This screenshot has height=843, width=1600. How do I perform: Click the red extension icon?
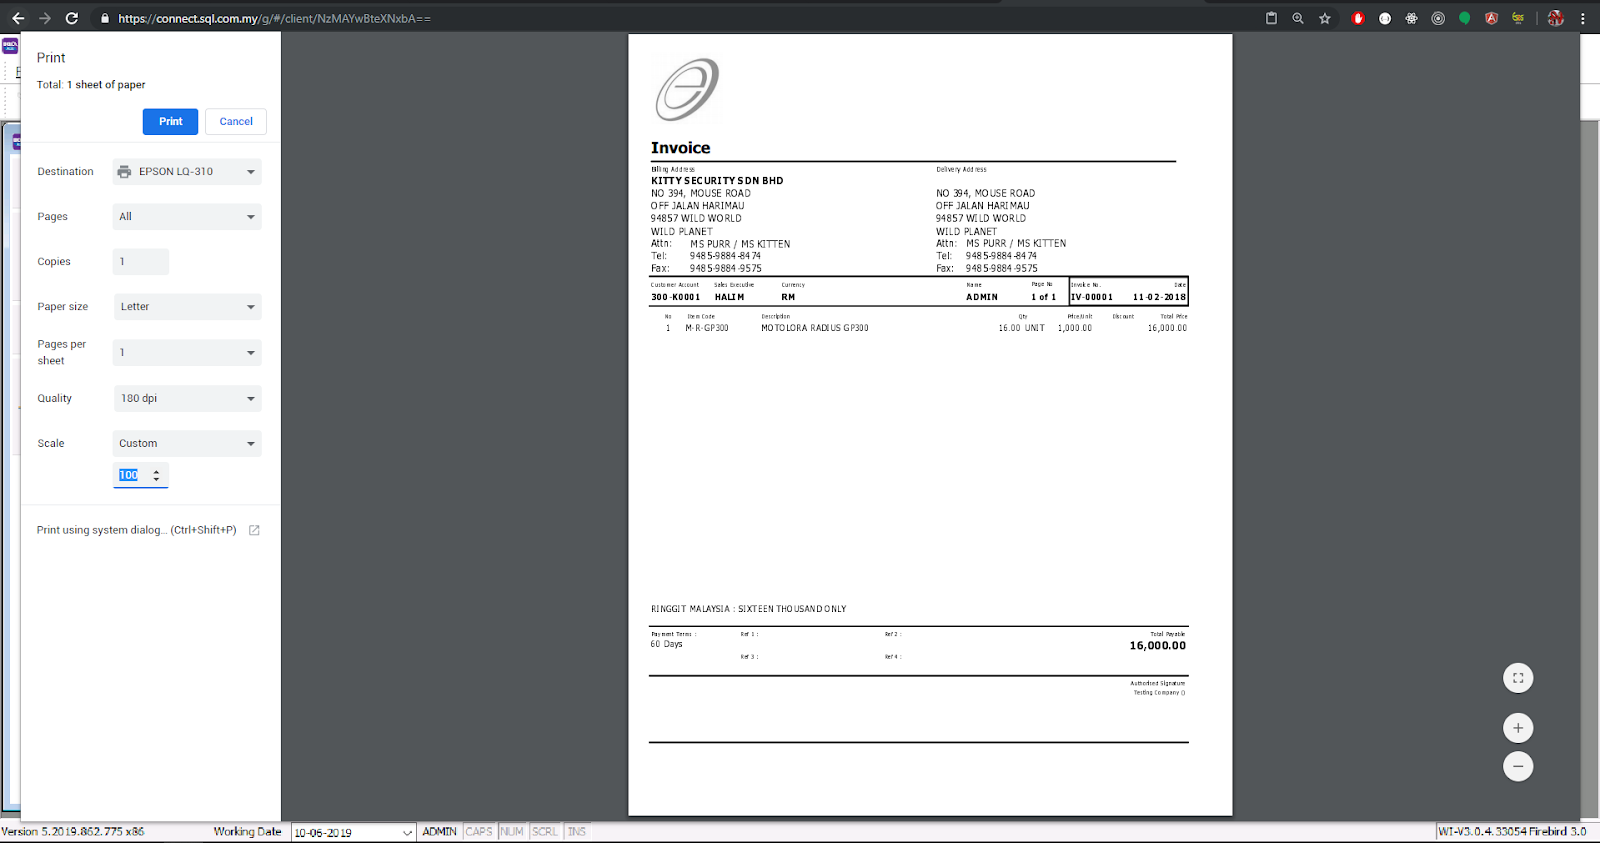coord(1358,18)
